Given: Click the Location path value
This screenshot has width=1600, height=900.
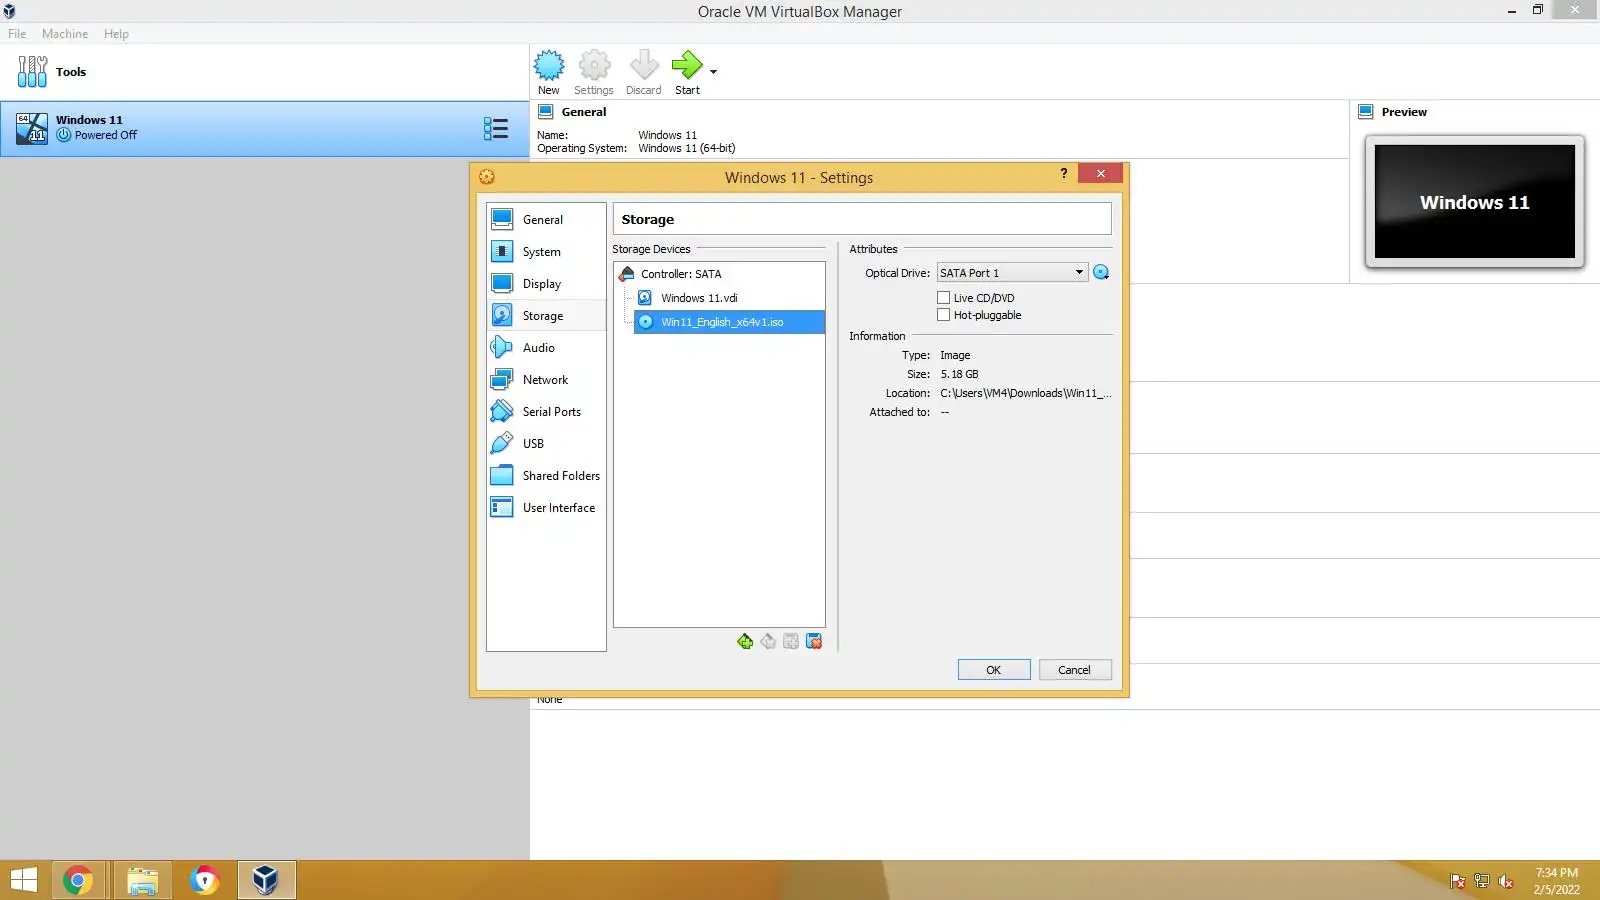Looking at the screenshot, I should click(x=1026, y=394).
